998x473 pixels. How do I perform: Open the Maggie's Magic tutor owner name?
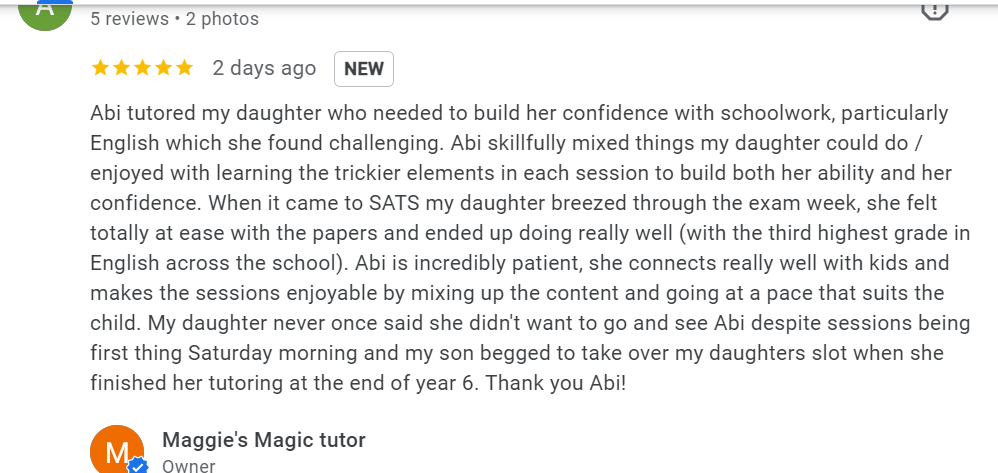click(x=264, y=440)
